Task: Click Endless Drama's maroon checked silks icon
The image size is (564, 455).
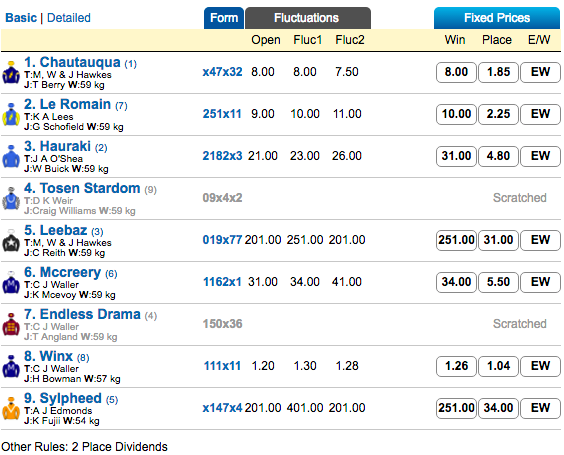Action: tap(11, 324)
